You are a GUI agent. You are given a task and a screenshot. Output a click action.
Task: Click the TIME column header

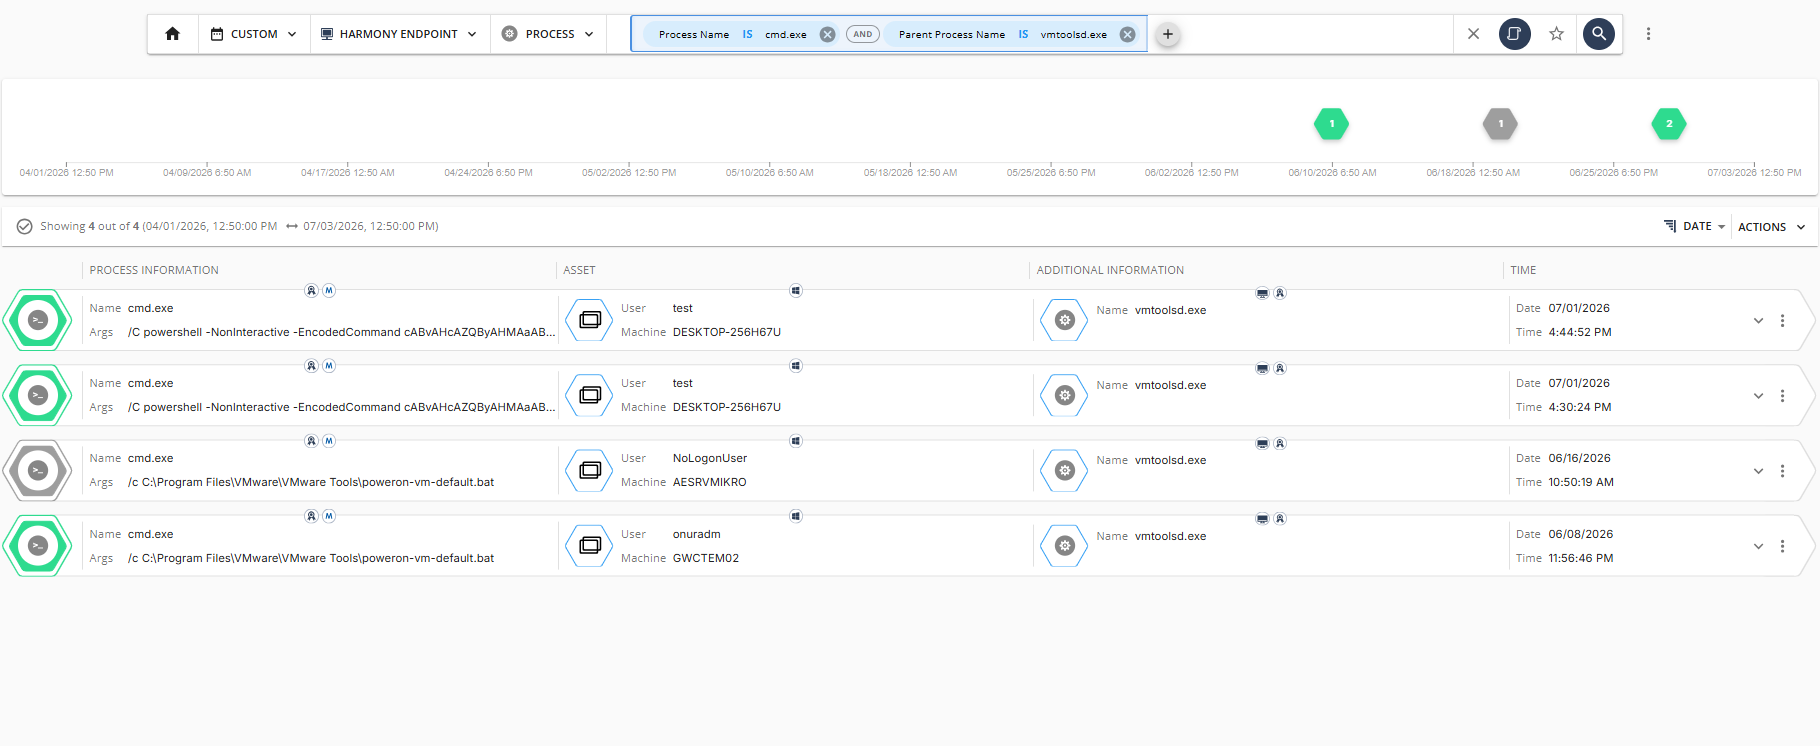click(x=1523, y=270)
